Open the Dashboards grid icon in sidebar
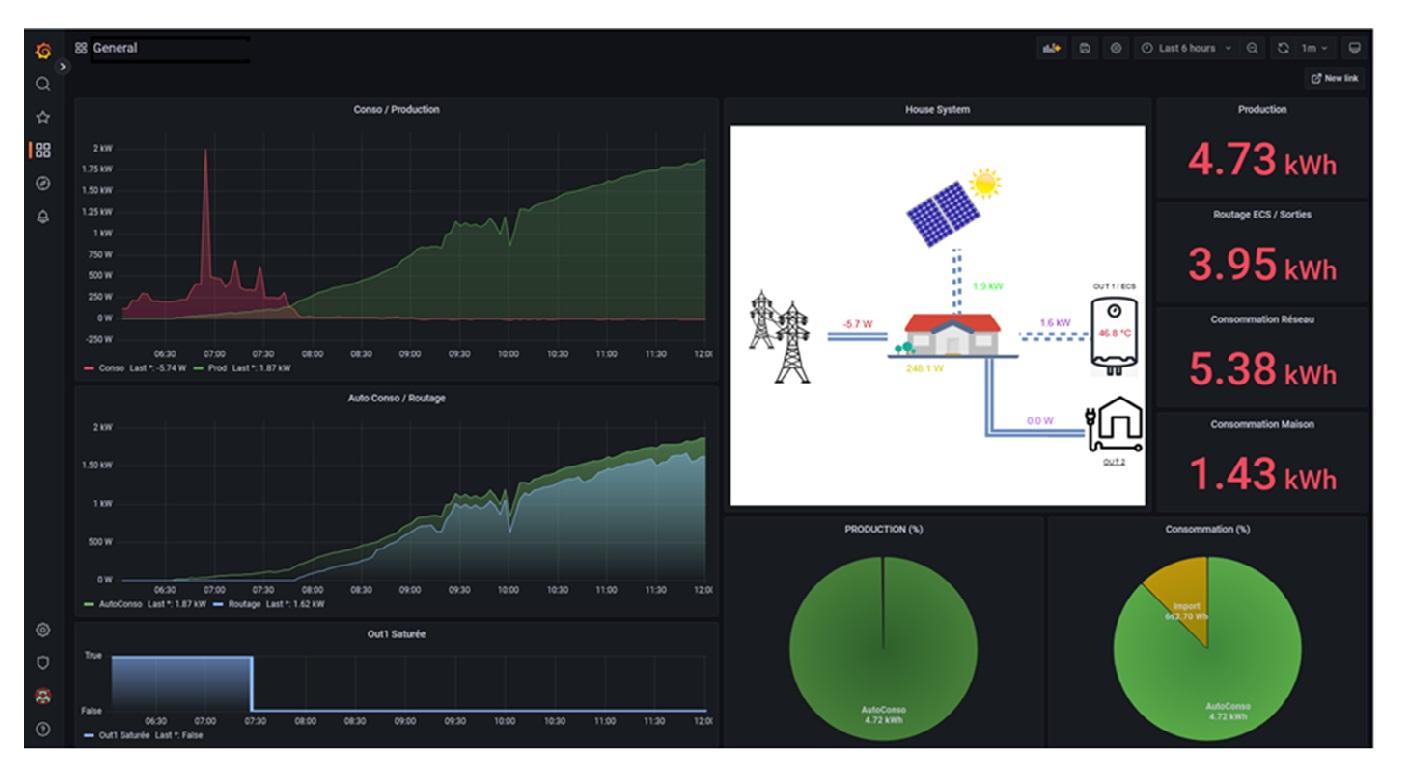Image resolution: width=1406 pixels, height=772 pixels. point(43,150)
